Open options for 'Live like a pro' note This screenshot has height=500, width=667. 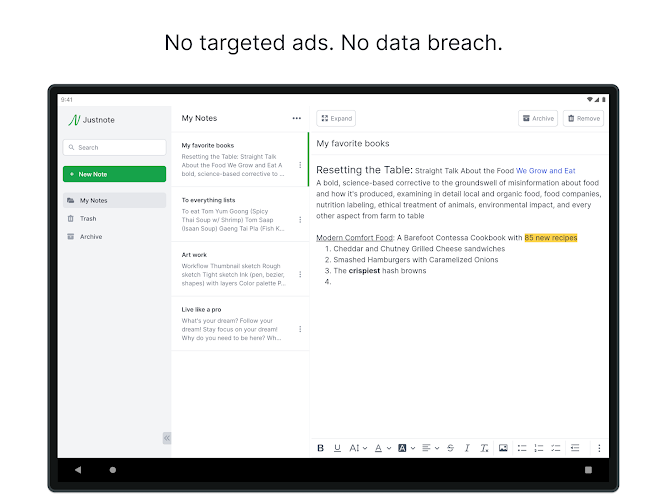pyautogui.click(x=300, y=329)
